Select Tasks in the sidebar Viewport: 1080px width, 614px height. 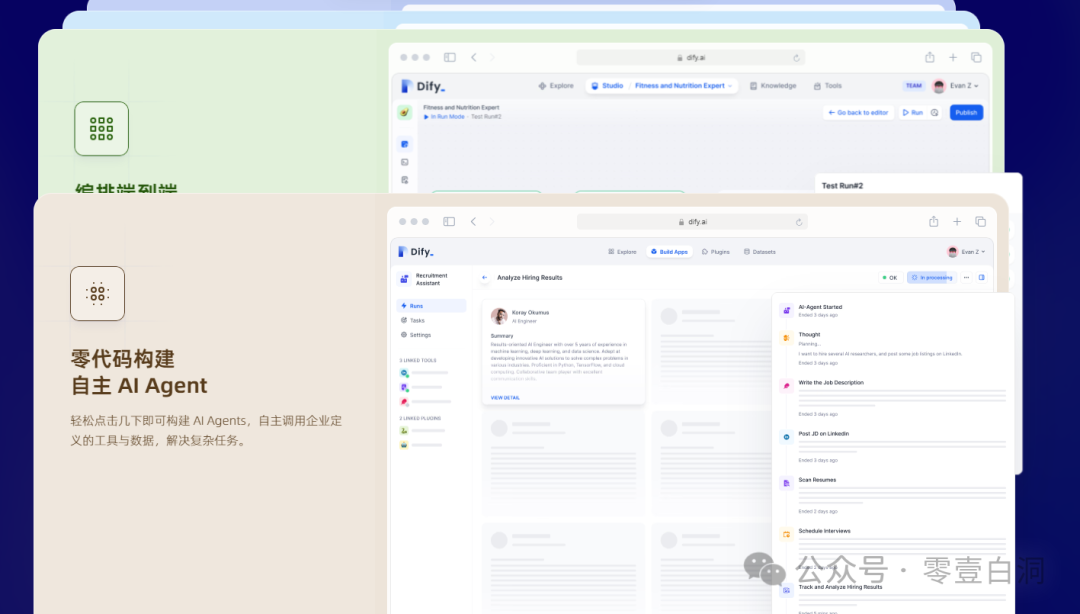[x=416, y=320]
